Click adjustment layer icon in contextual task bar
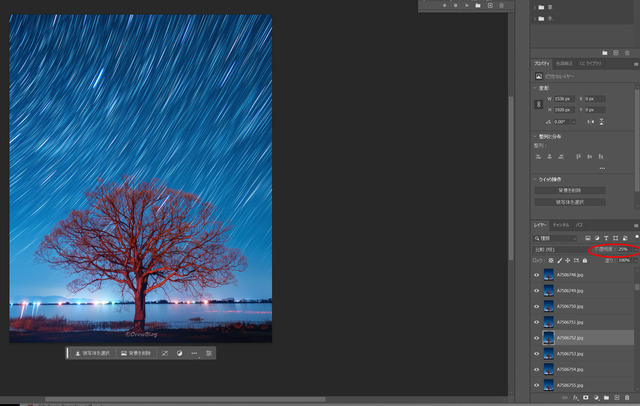Image resolution: width=640 pixels, height=406 pixels. point(180,353)
